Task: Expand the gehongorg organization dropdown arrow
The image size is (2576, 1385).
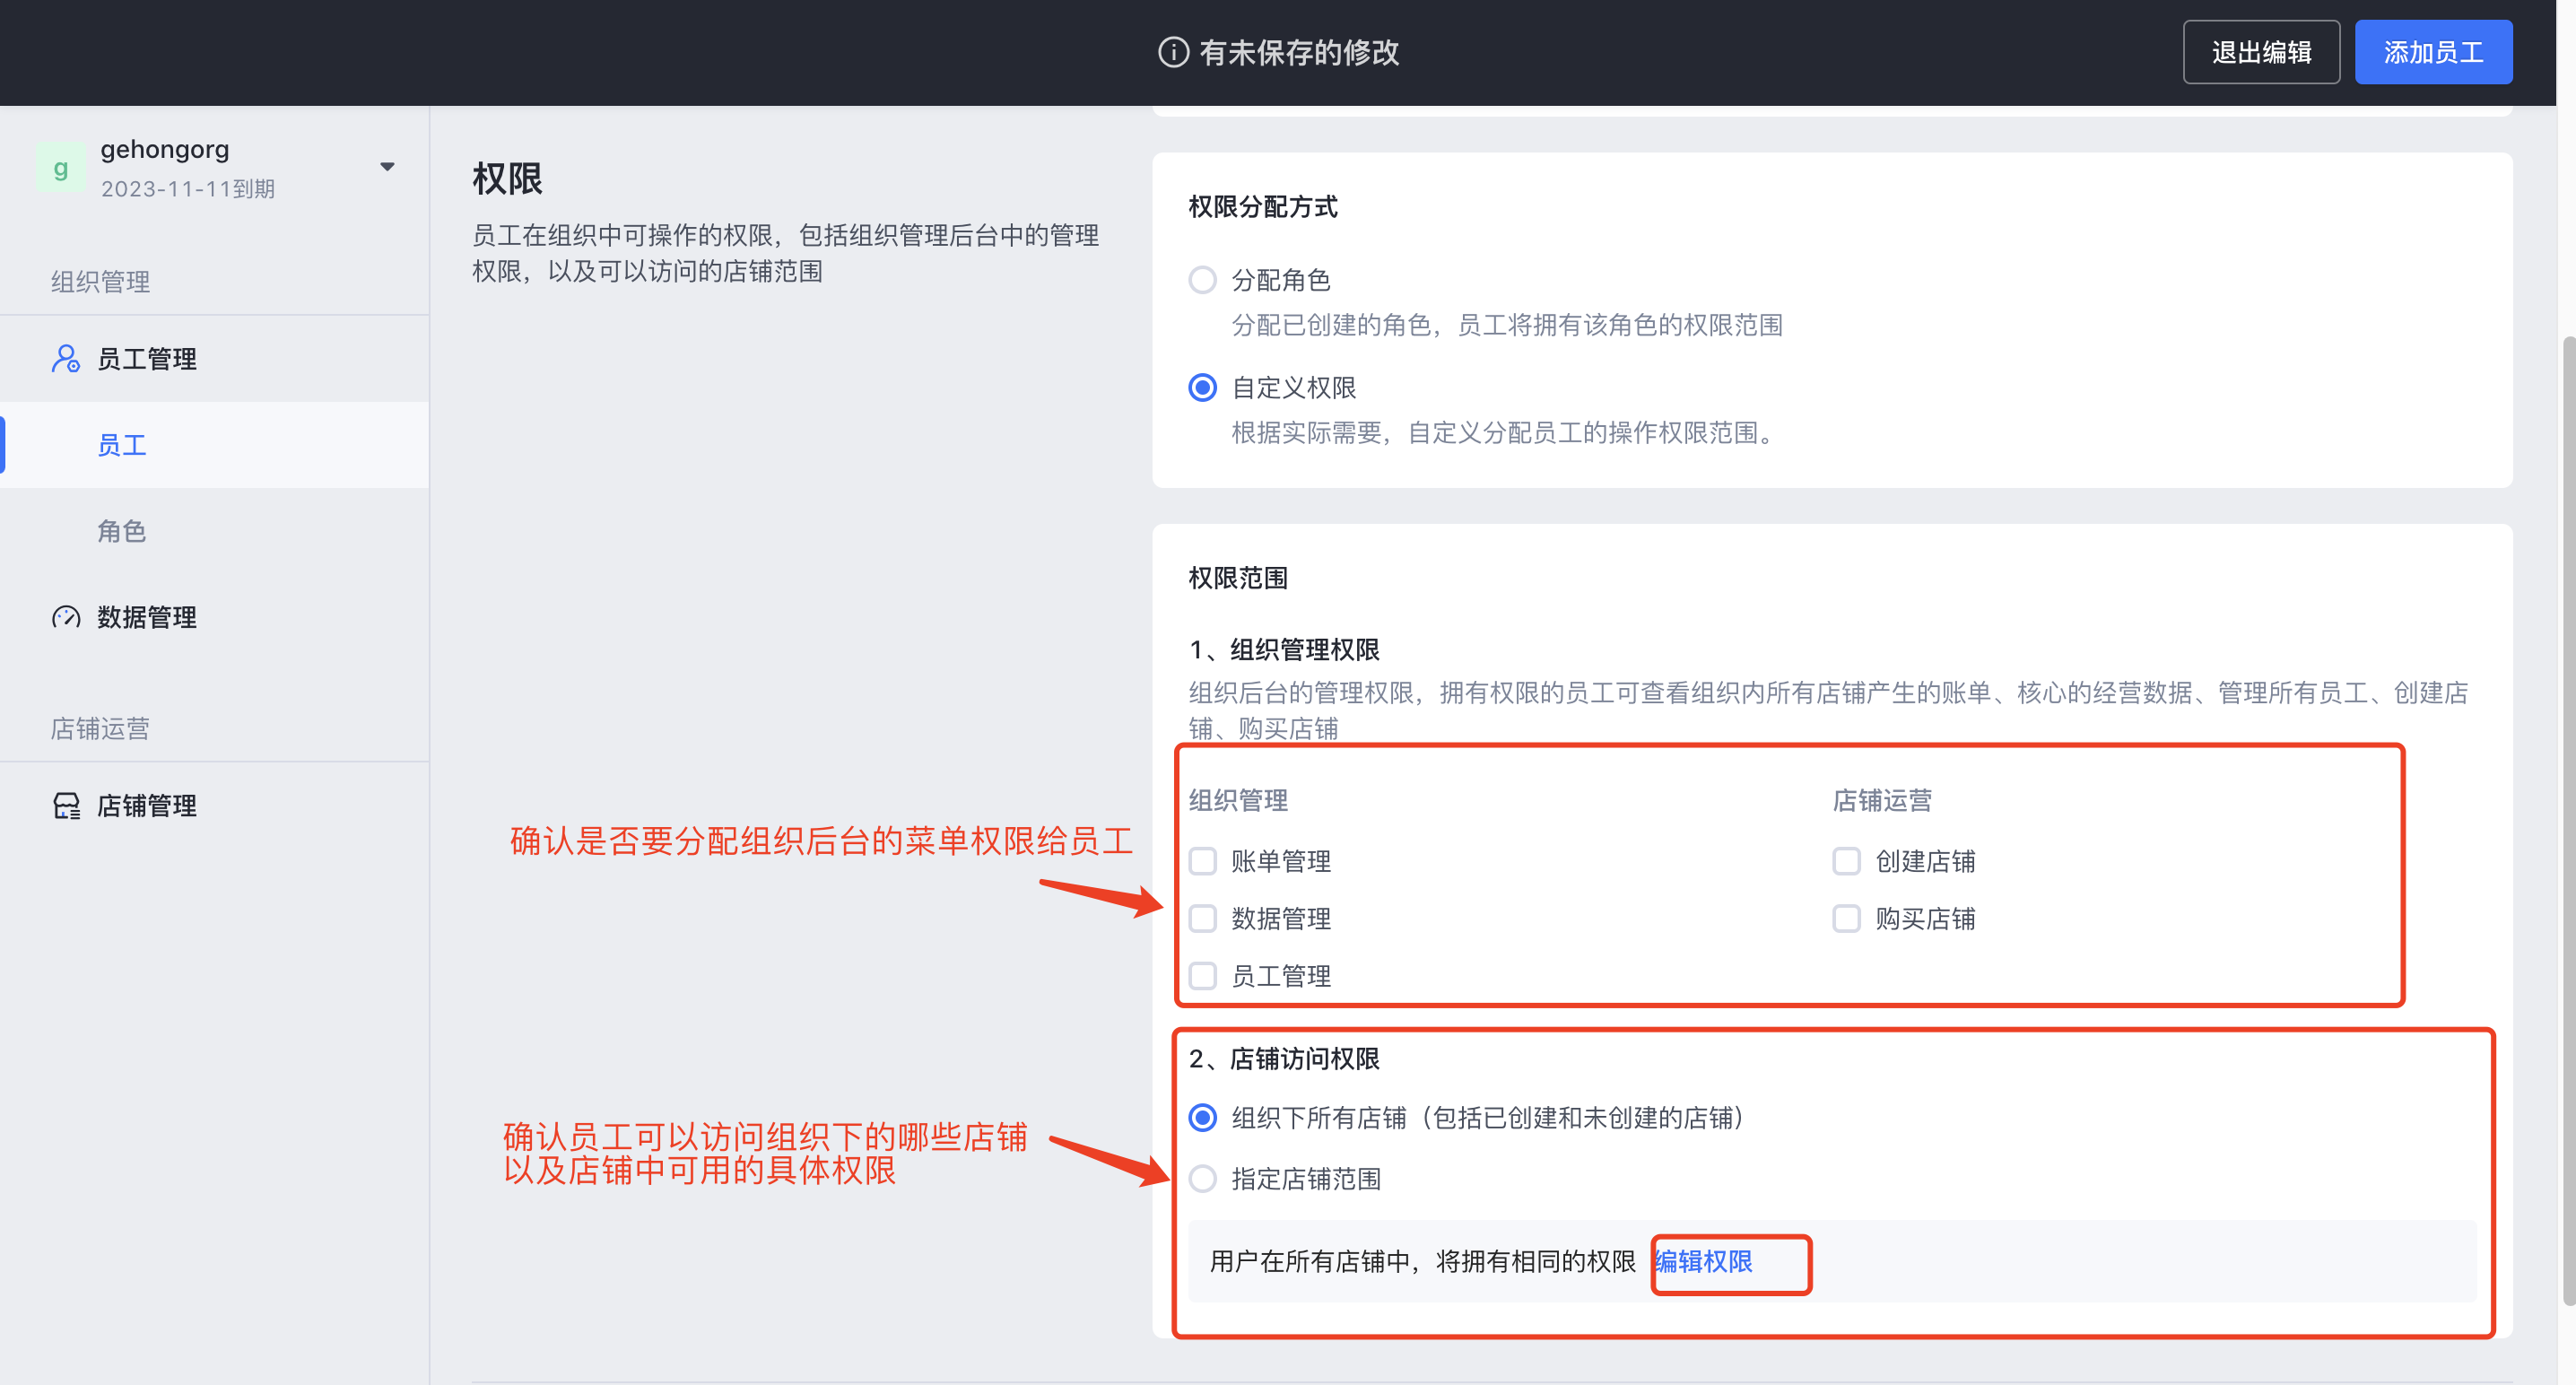Action: (x=387, y=167)
